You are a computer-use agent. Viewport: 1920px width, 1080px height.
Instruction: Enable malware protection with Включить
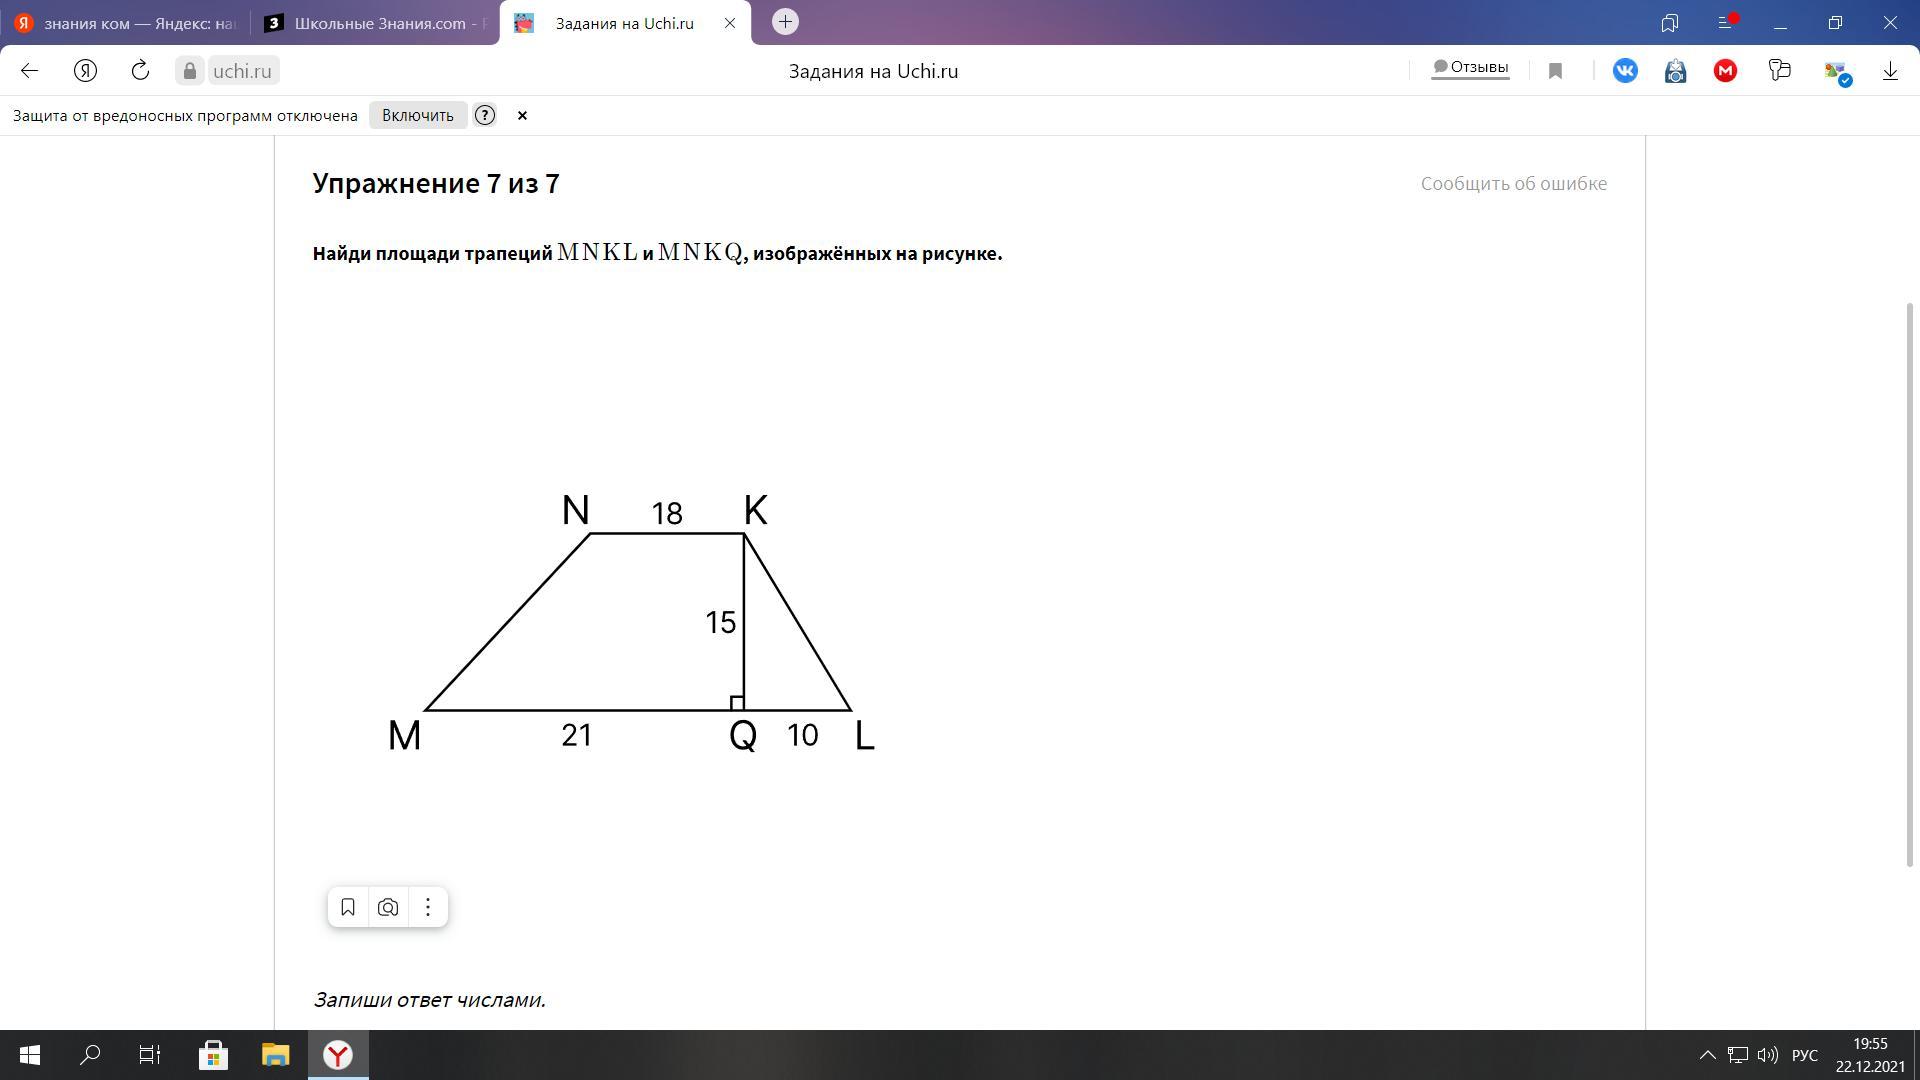pyautogui.click(x=417, y=115)
